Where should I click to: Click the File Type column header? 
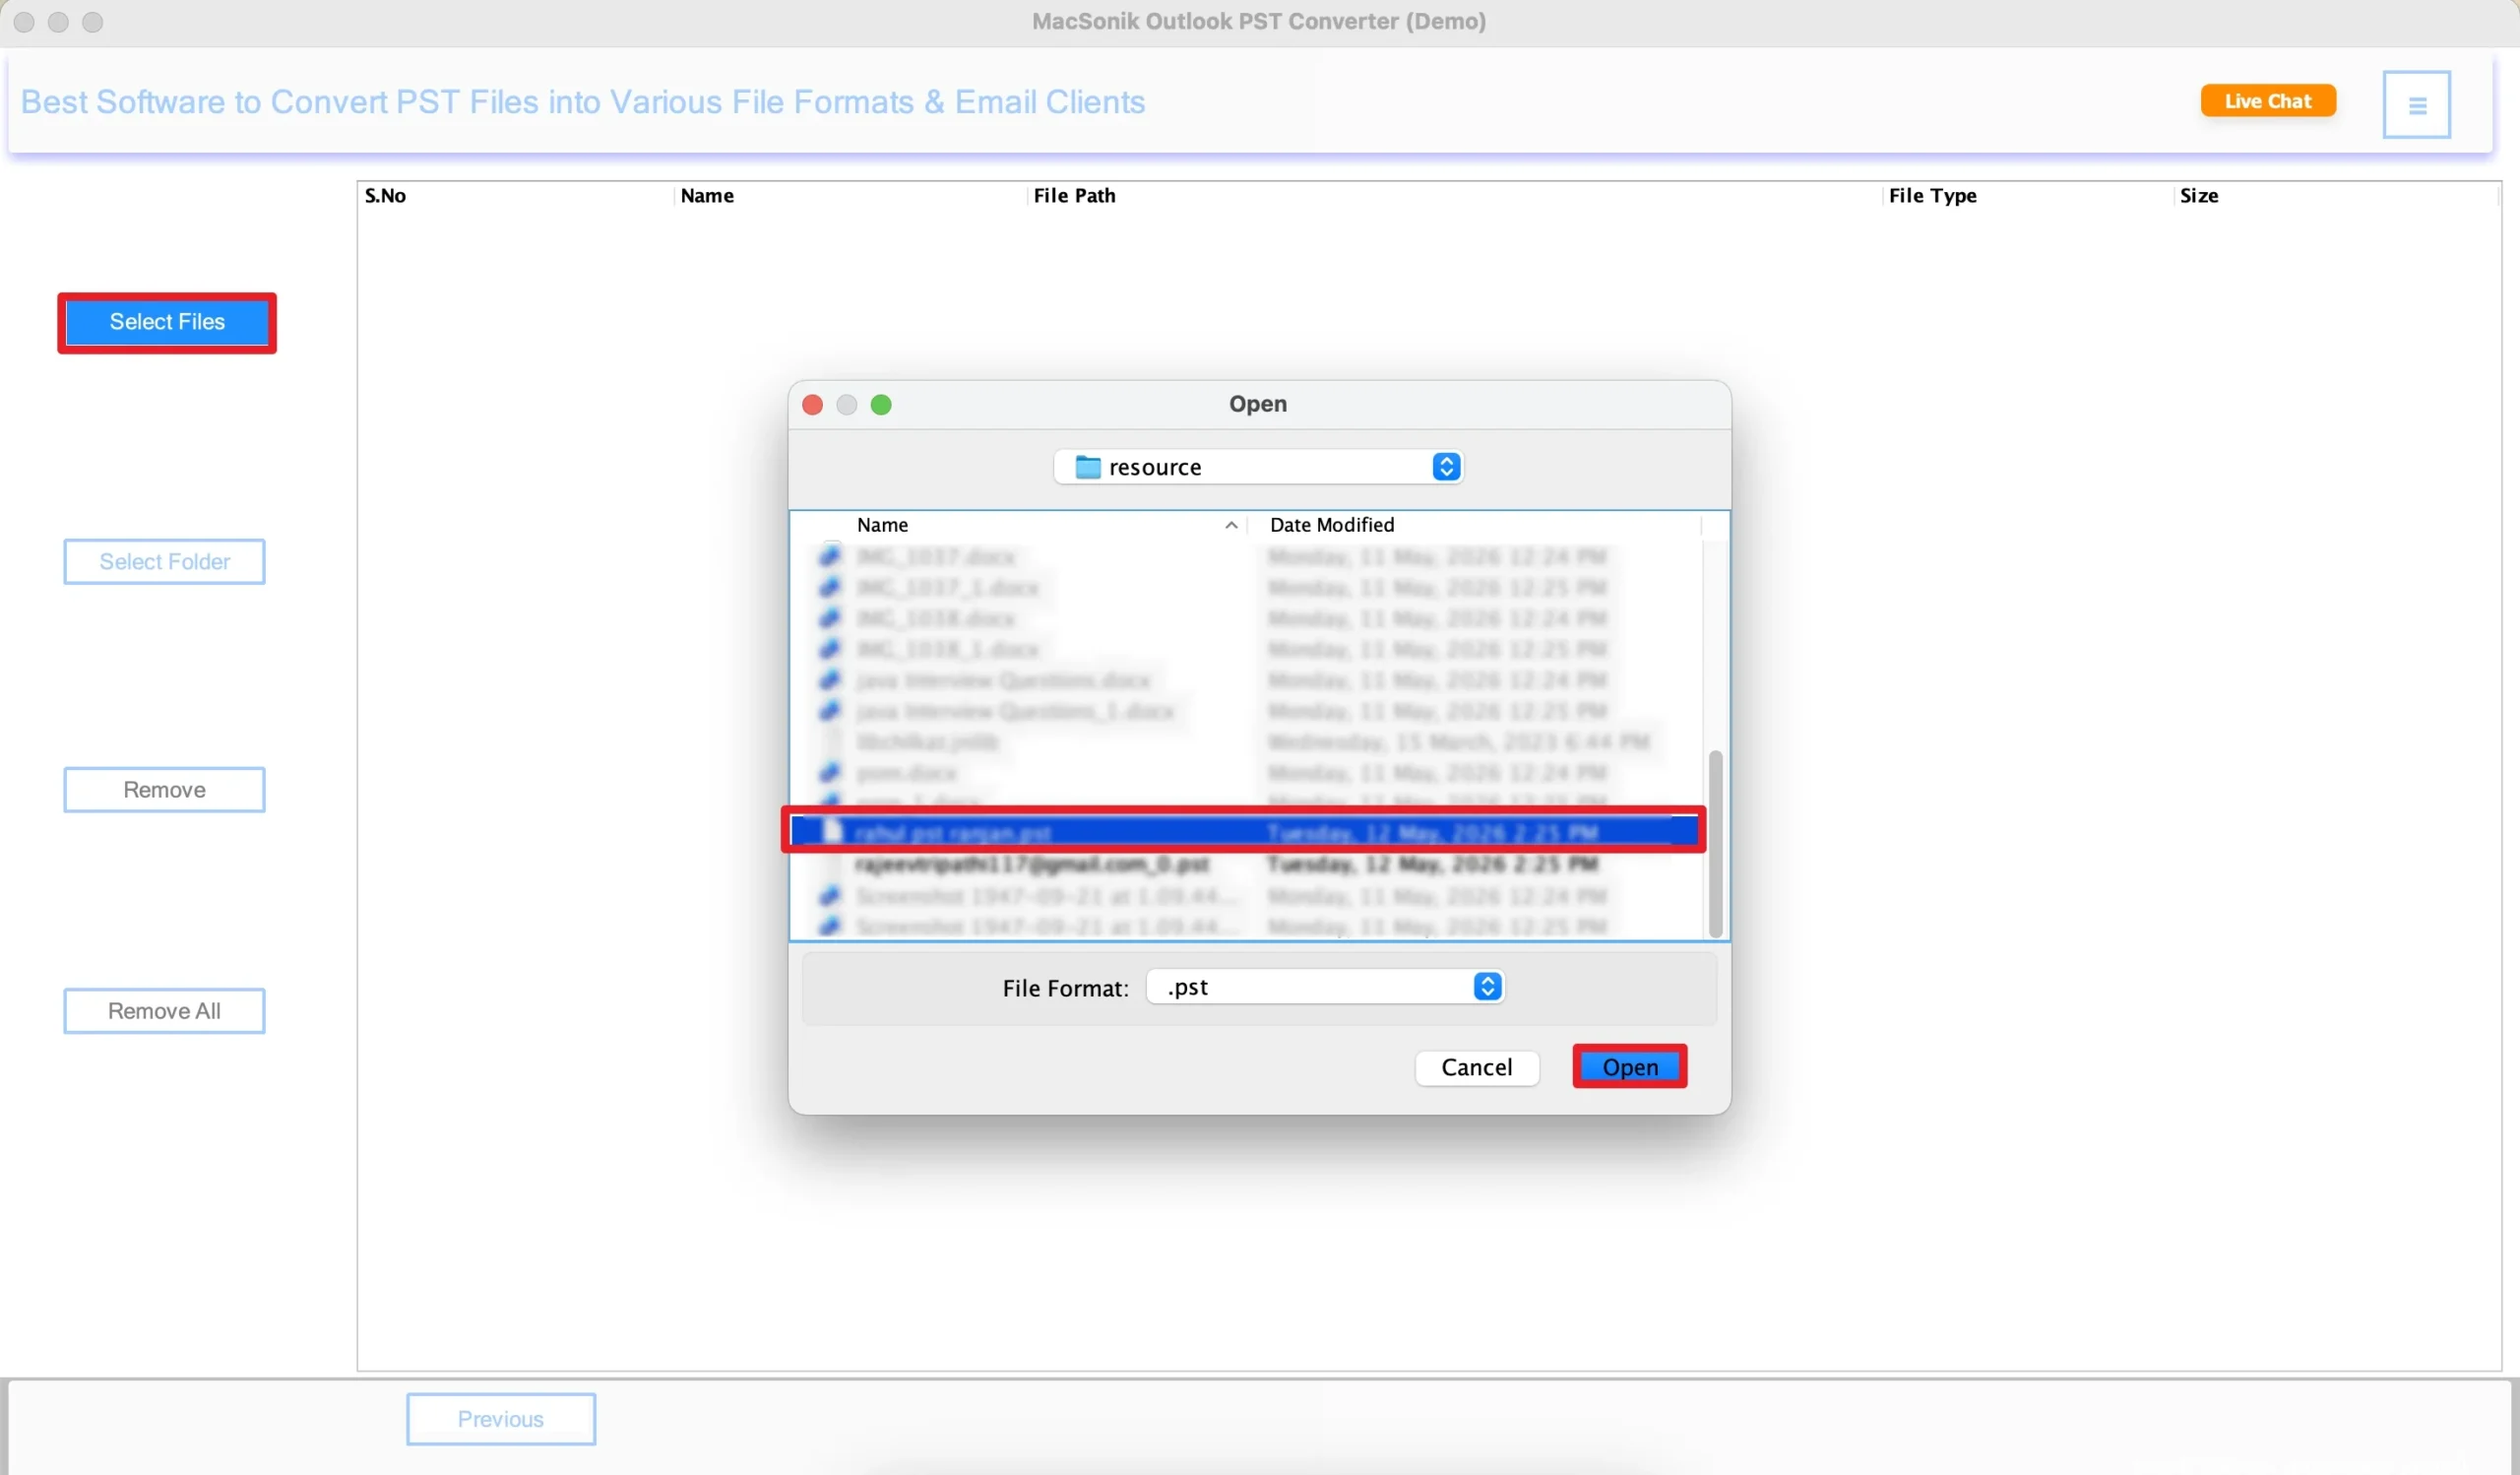coord(1932,196)
